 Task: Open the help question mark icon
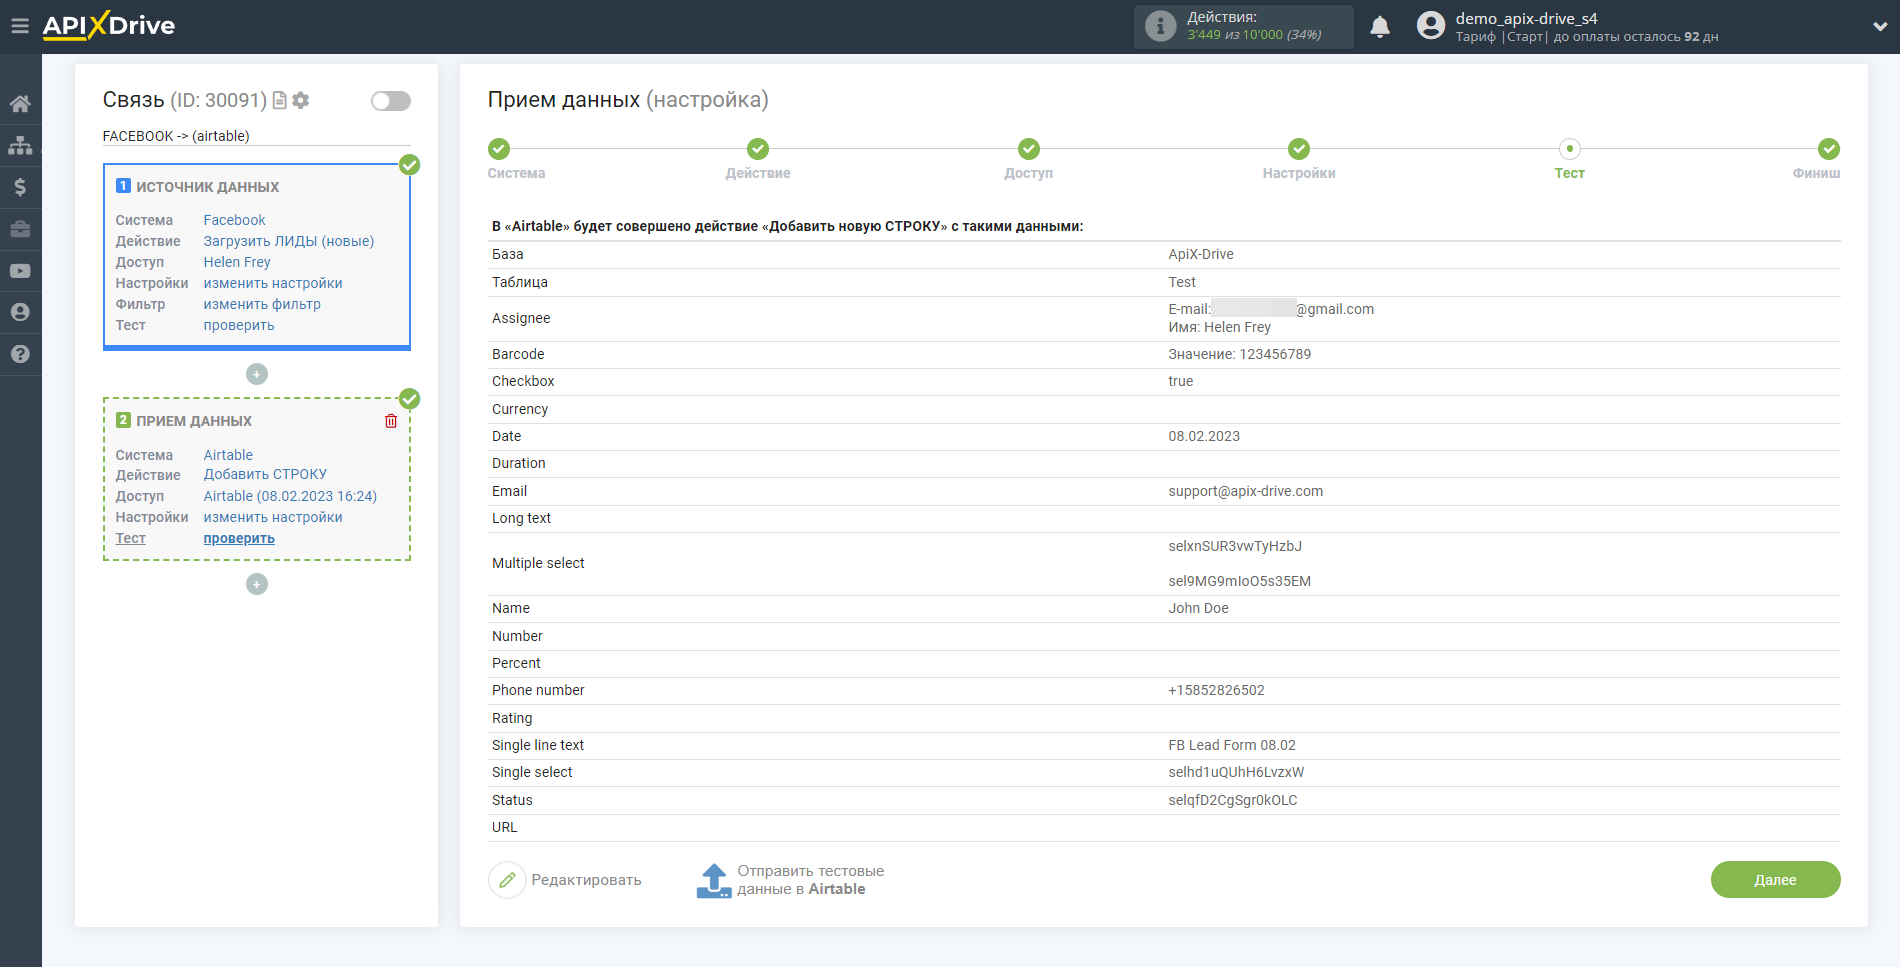(20, 354)
